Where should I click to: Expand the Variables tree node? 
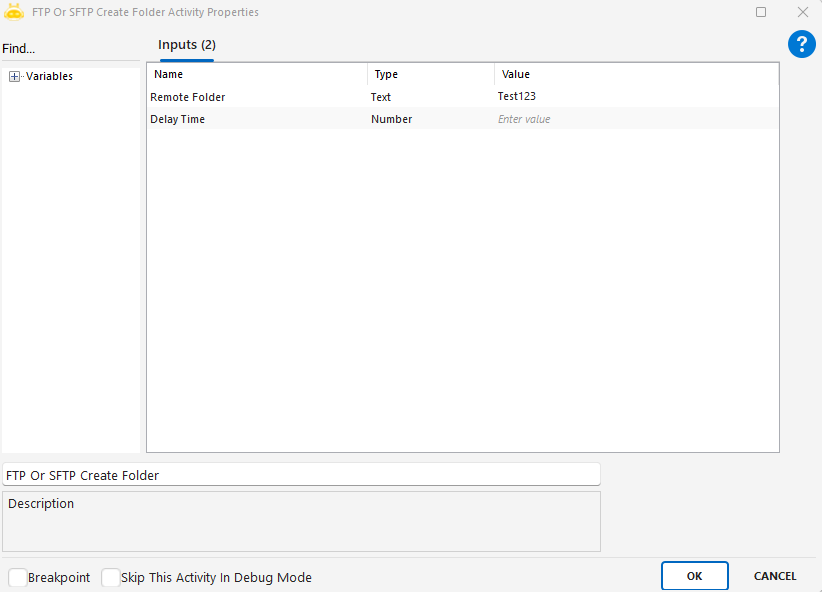click(x=14, y=77)
